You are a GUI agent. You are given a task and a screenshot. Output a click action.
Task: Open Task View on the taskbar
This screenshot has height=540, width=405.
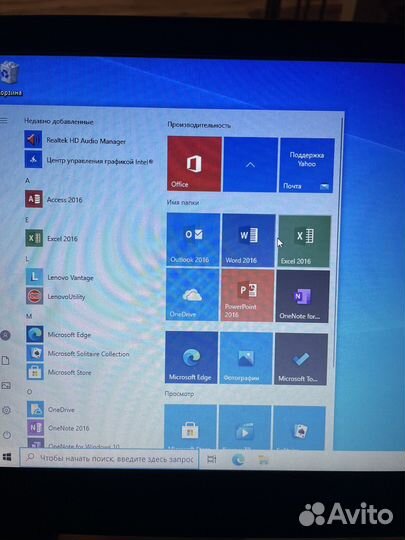[211, 459]
